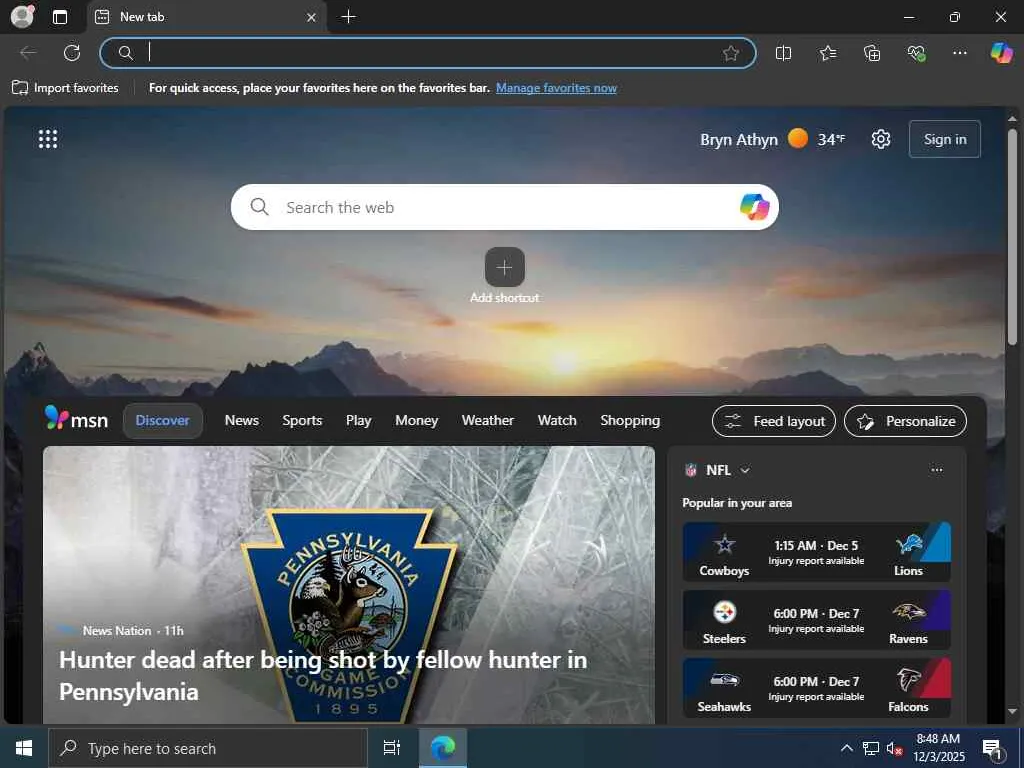The image size is (1024, 768).
Task: Click 'Popular in your area' text
Action: coord(737,503)
